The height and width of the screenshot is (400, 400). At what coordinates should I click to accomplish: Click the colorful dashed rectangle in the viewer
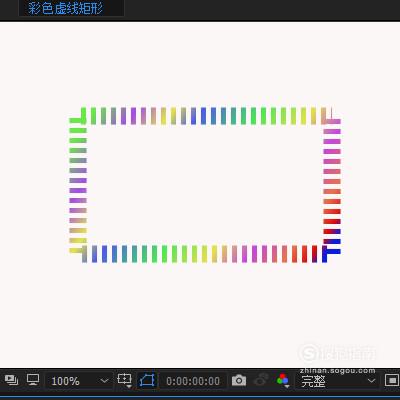coord(205,185)
